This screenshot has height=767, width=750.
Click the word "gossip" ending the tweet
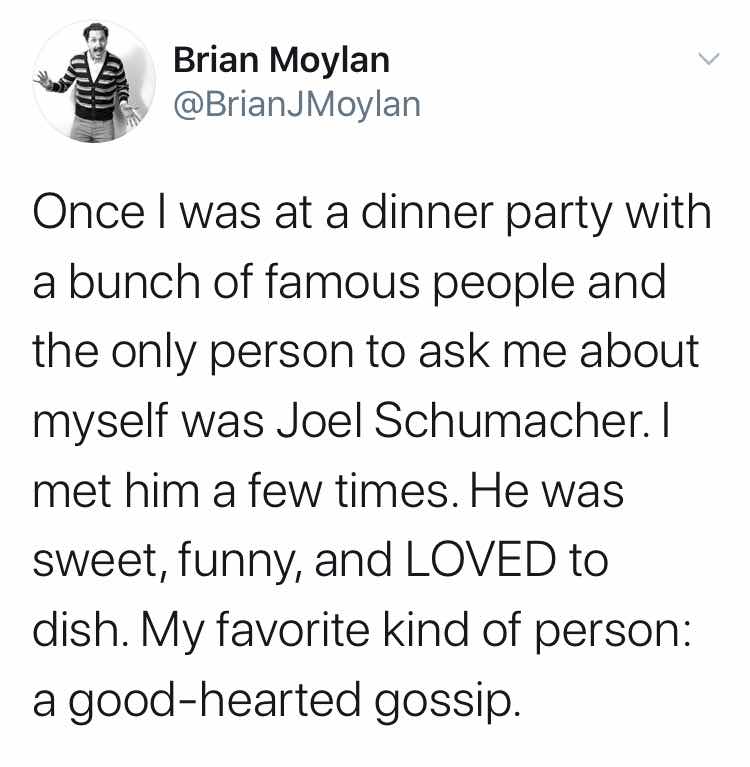pyautogui.click(x=453, y=703)
